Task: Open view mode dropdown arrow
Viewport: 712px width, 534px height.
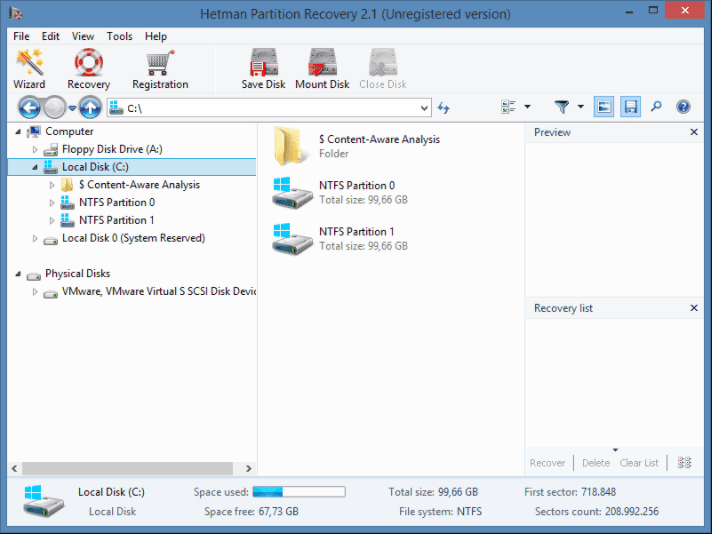Action: point(527,107)
